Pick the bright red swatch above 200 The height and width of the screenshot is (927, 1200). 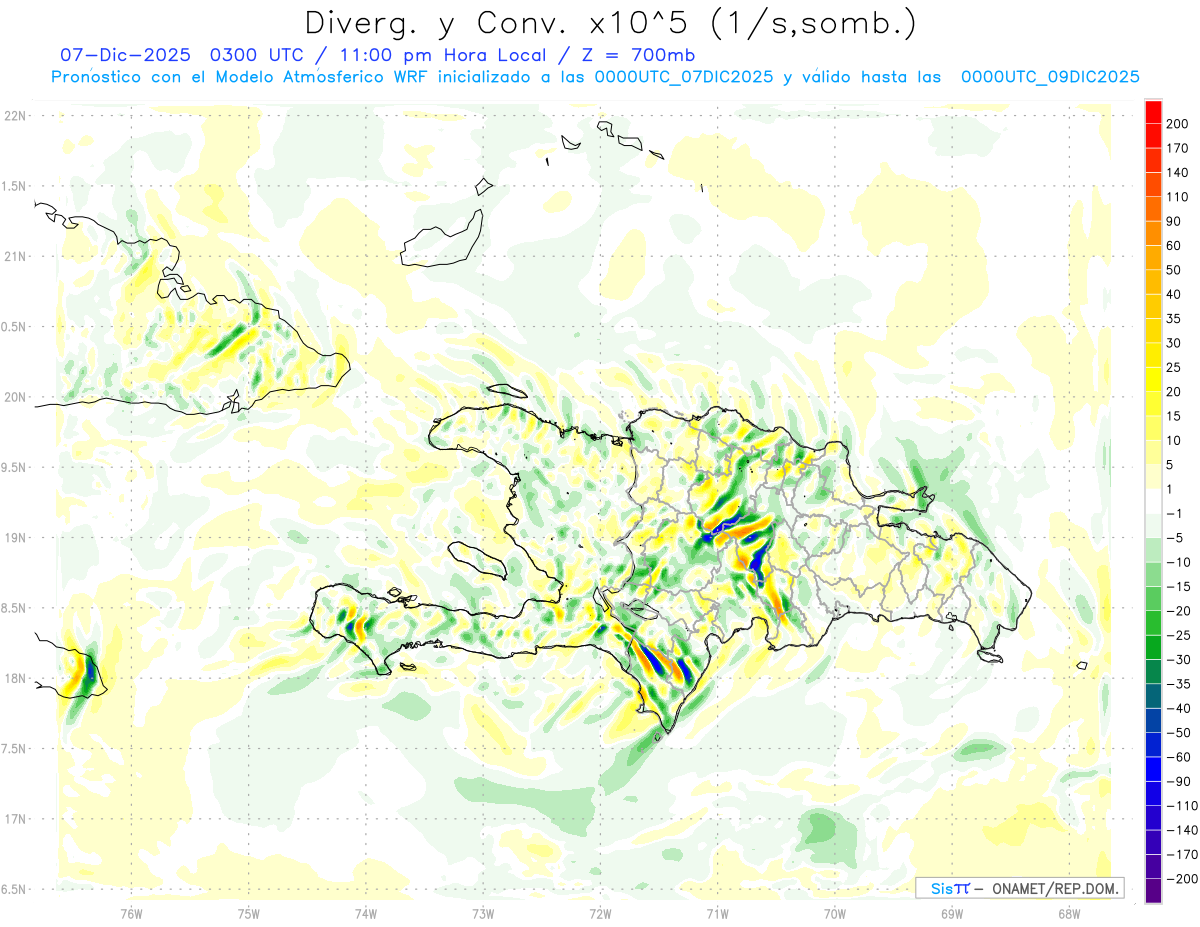1153,112
